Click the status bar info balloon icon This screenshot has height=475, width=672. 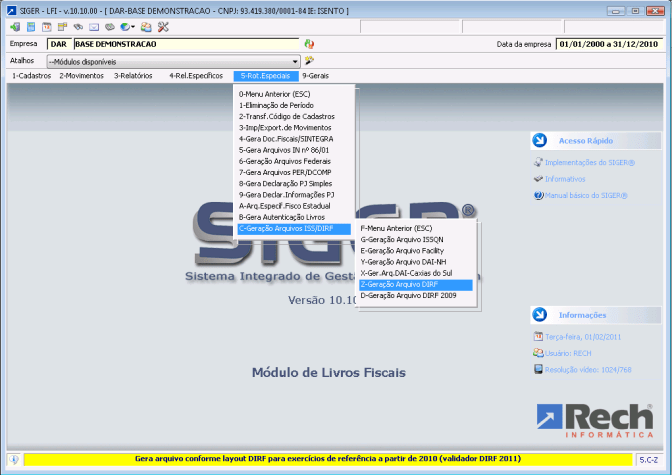pos(14,459)
